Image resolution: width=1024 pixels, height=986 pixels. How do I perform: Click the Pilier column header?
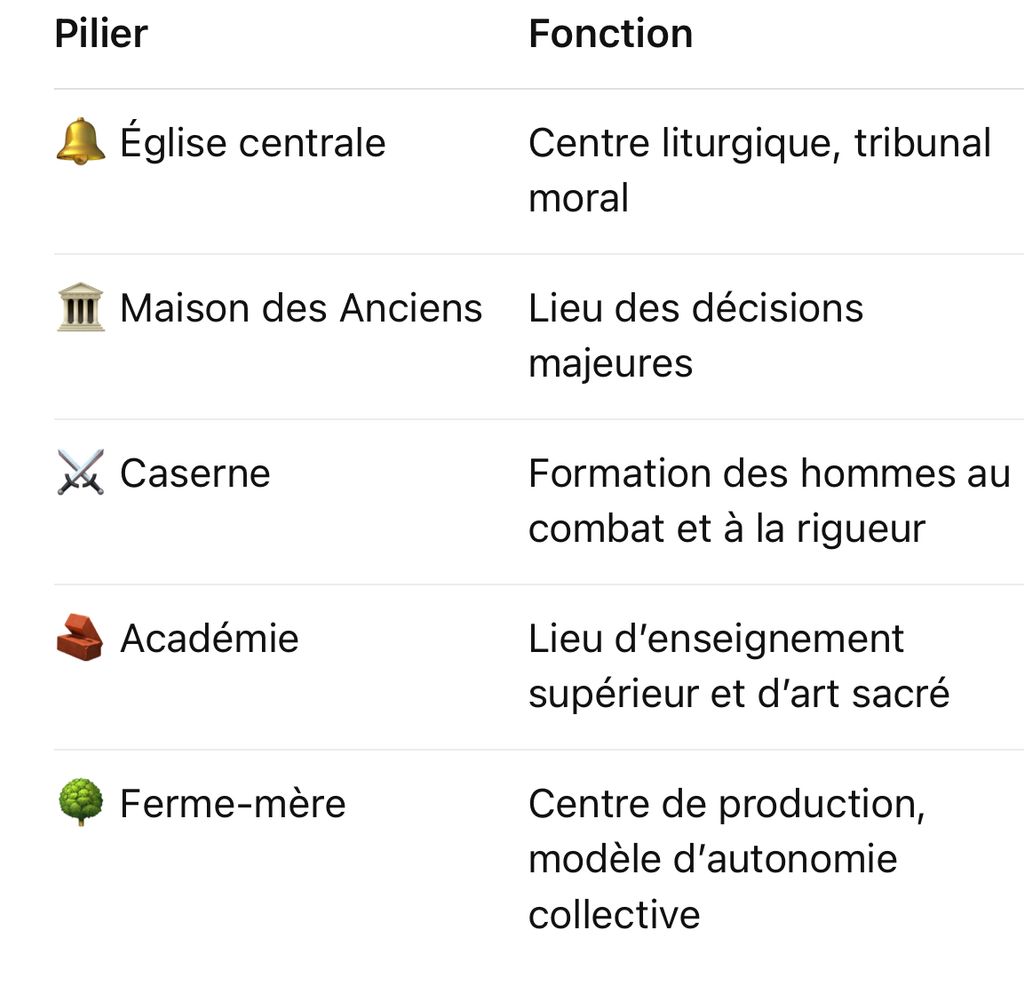(x=101, y=34)
